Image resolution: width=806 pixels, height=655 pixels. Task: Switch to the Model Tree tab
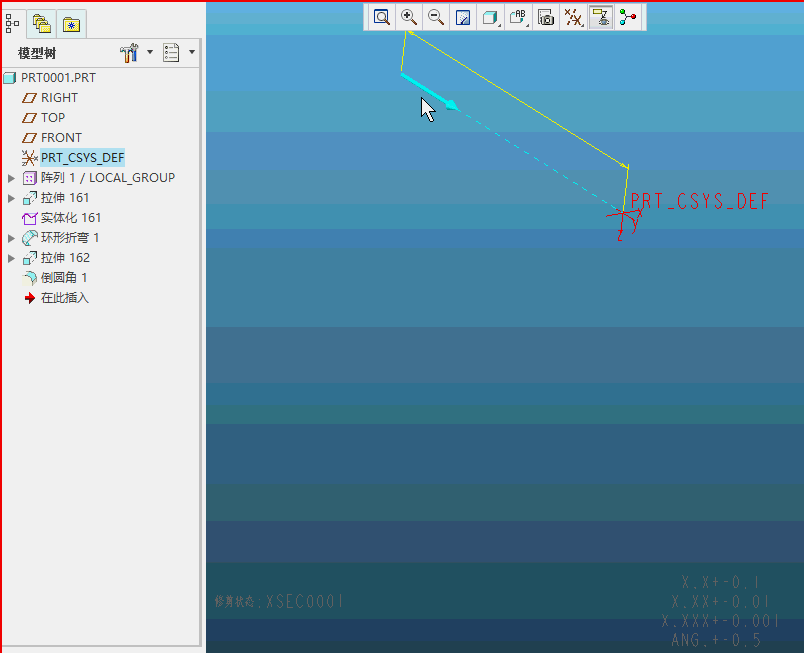12,23
